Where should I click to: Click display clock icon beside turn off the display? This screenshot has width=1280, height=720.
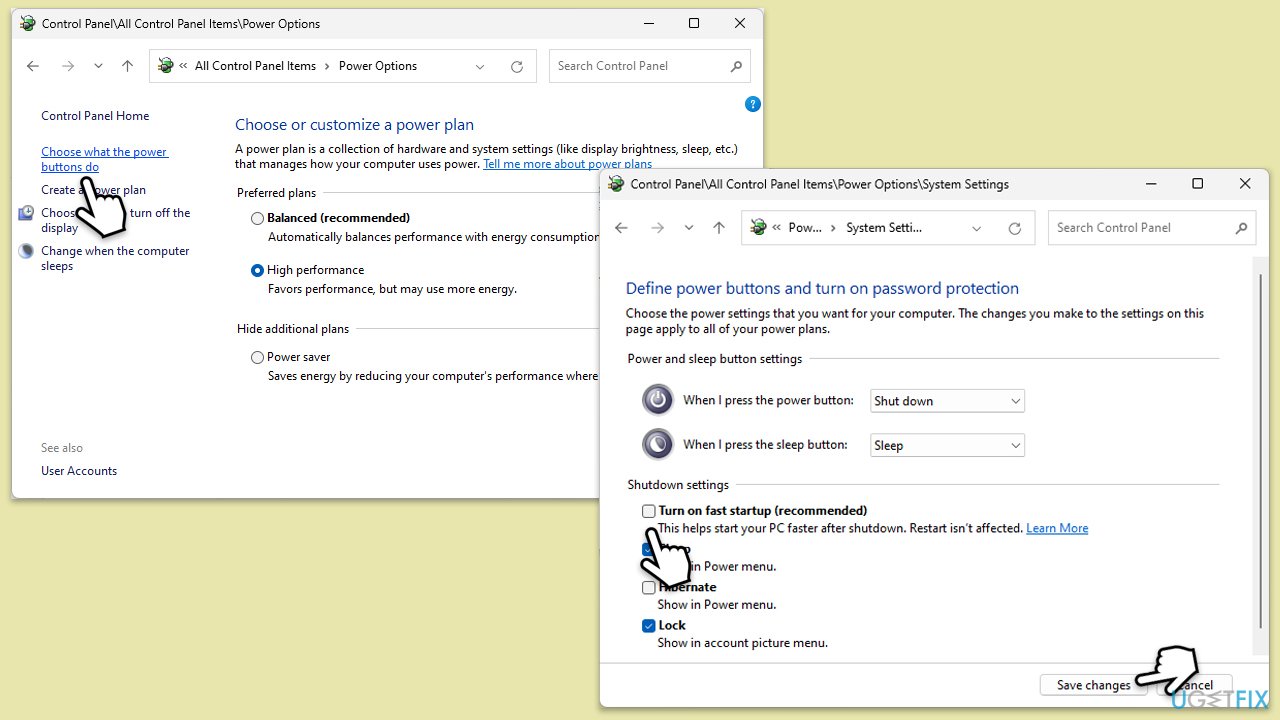point(26,213)
